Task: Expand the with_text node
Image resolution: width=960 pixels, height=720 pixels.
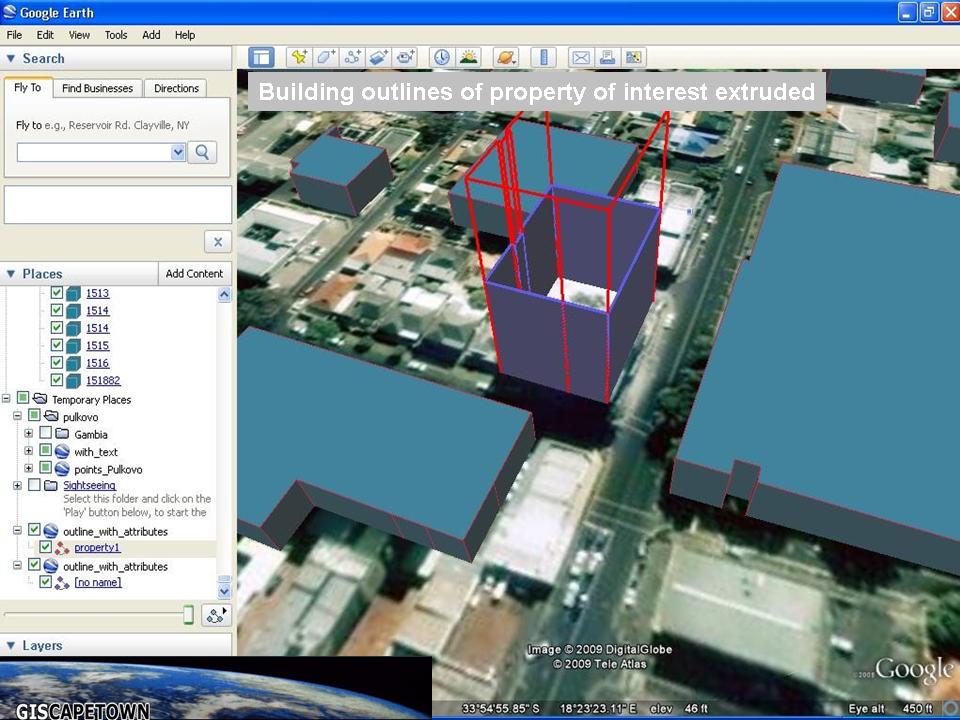Action: point(28,451)
